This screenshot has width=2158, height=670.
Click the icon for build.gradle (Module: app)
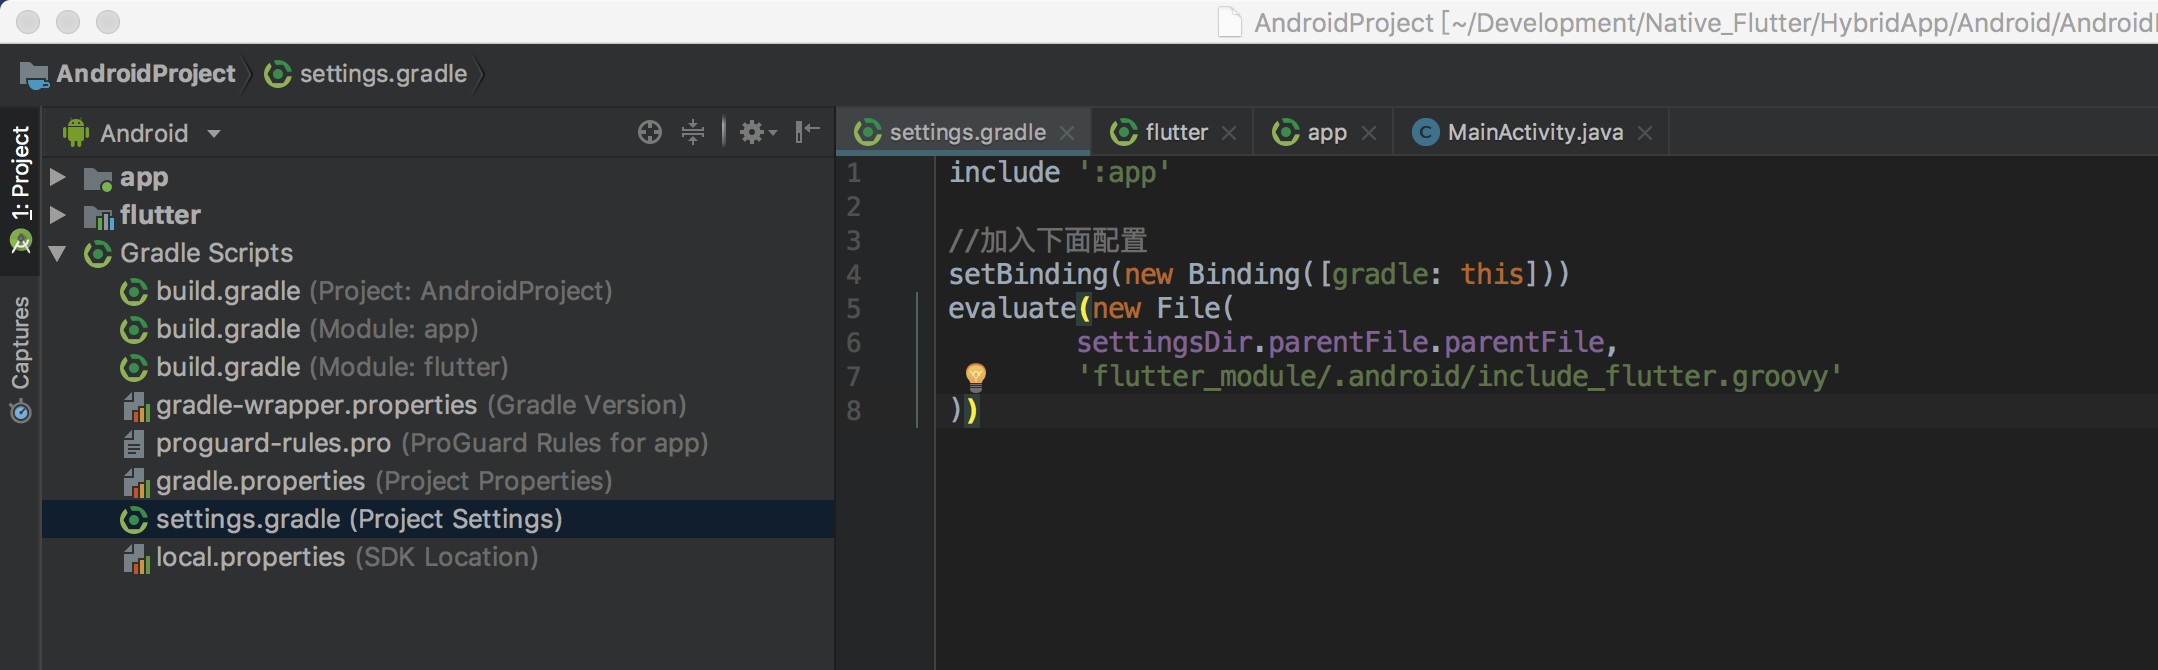tap(134, 330)
